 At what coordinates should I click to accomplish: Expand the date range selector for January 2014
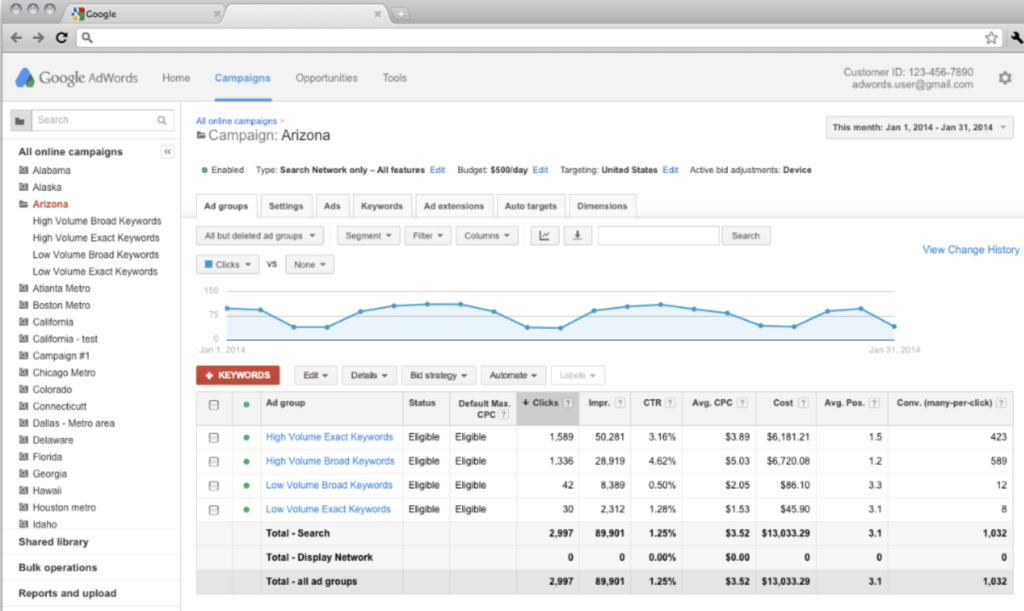tap(919, 128)
